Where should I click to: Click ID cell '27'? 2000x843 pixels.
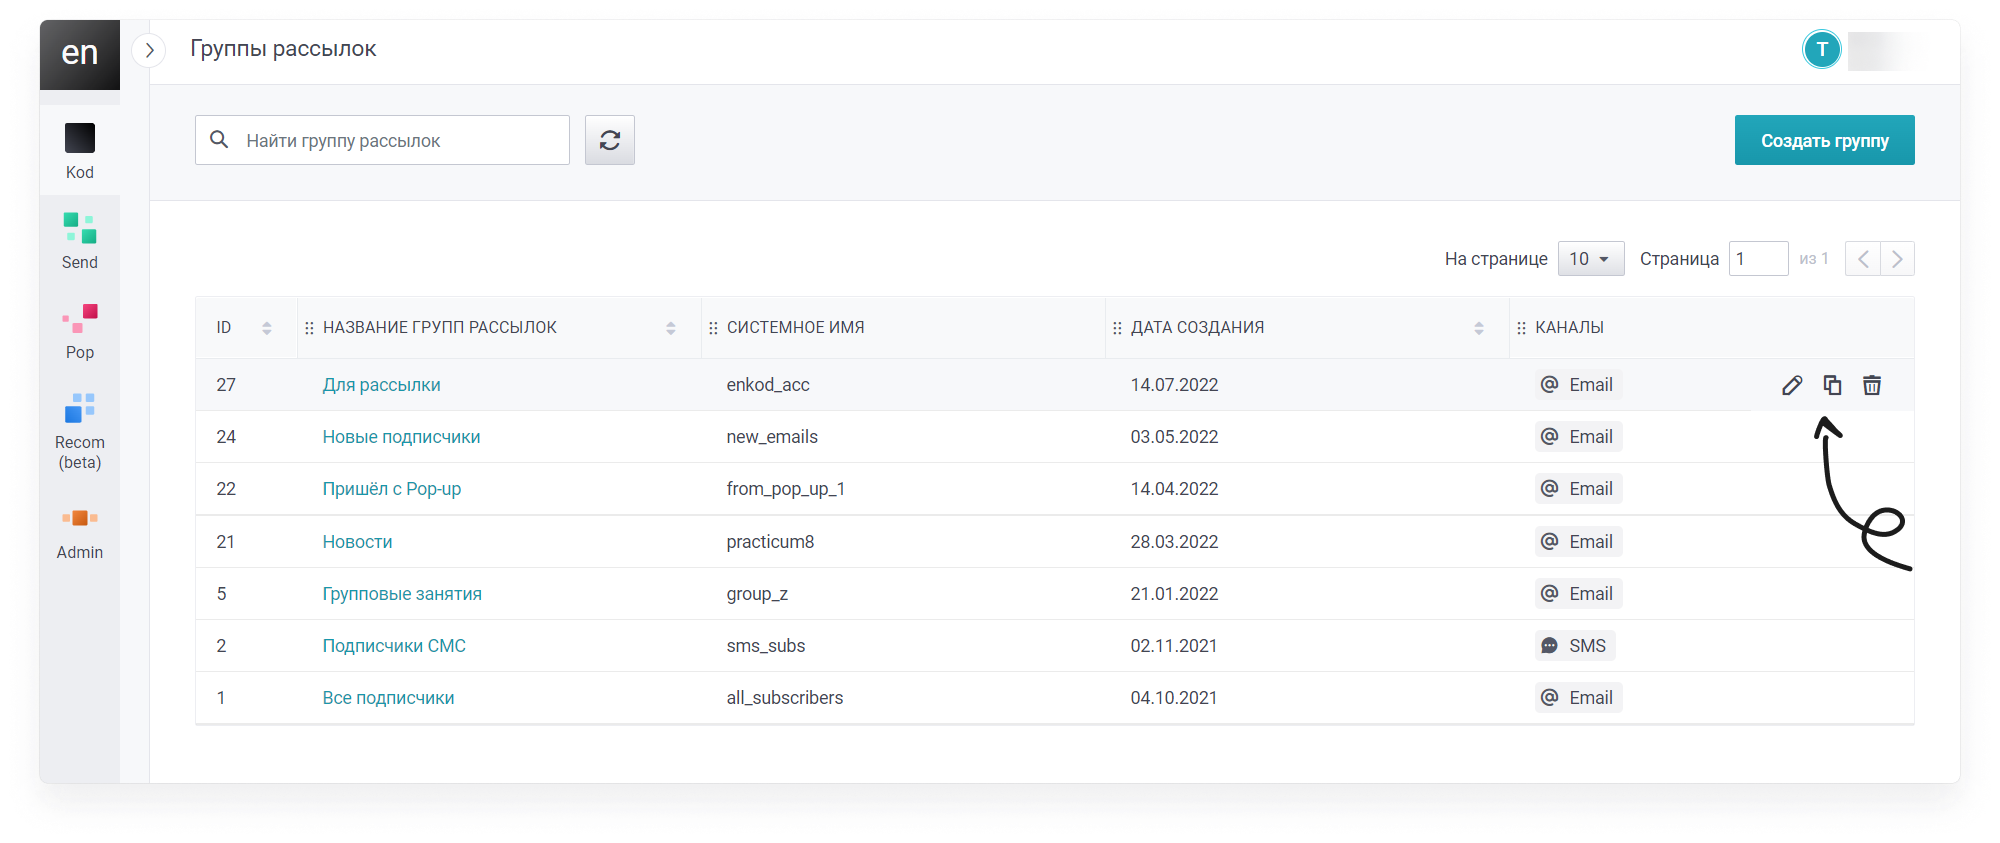point(226,385)
